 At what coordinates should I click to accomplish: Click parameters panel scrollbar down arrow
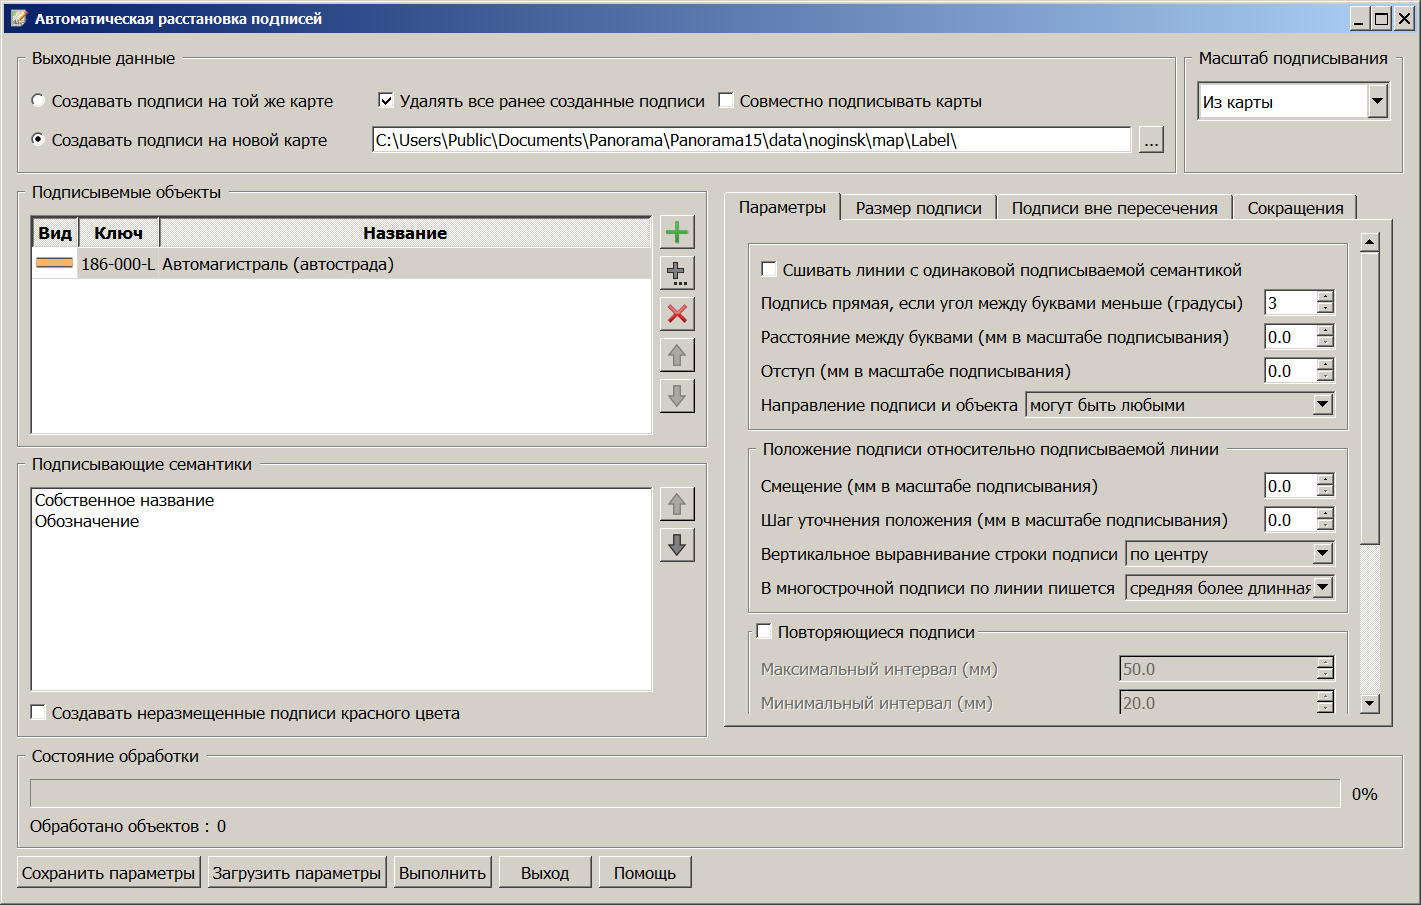(1370, 704)
